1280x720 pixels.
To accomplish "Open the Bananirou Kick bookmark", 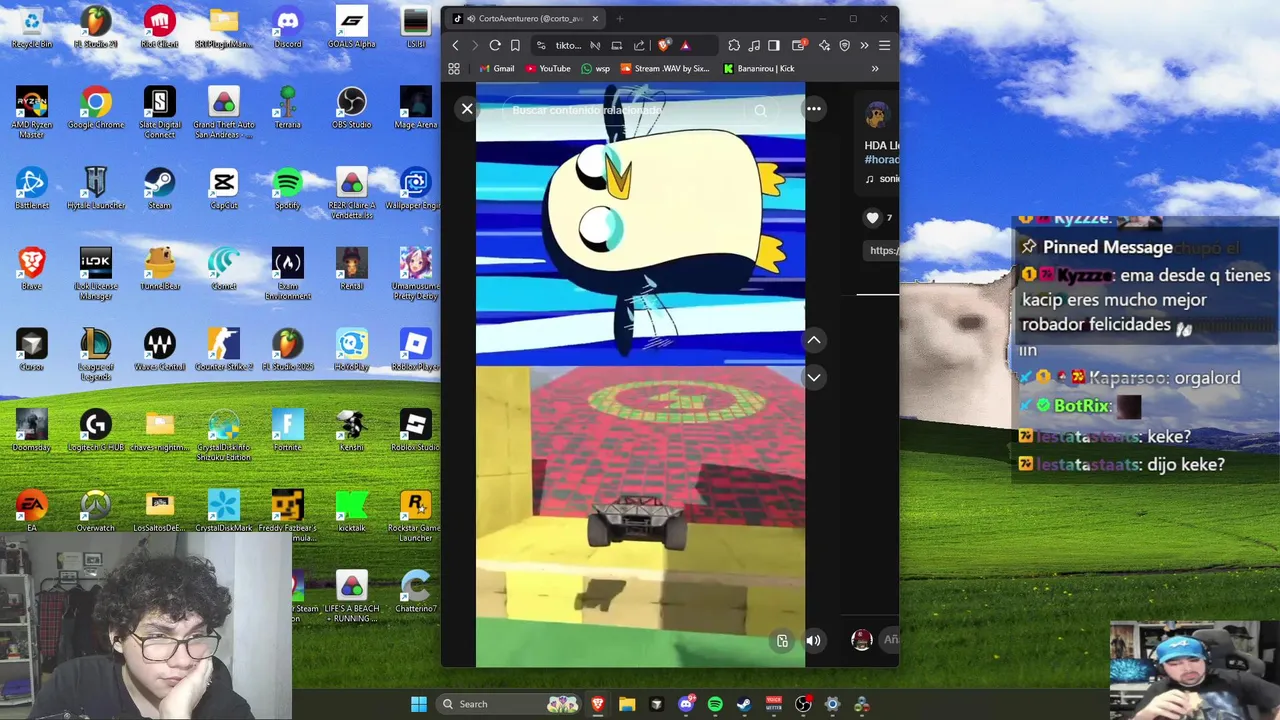I will (x=759, y=69).
